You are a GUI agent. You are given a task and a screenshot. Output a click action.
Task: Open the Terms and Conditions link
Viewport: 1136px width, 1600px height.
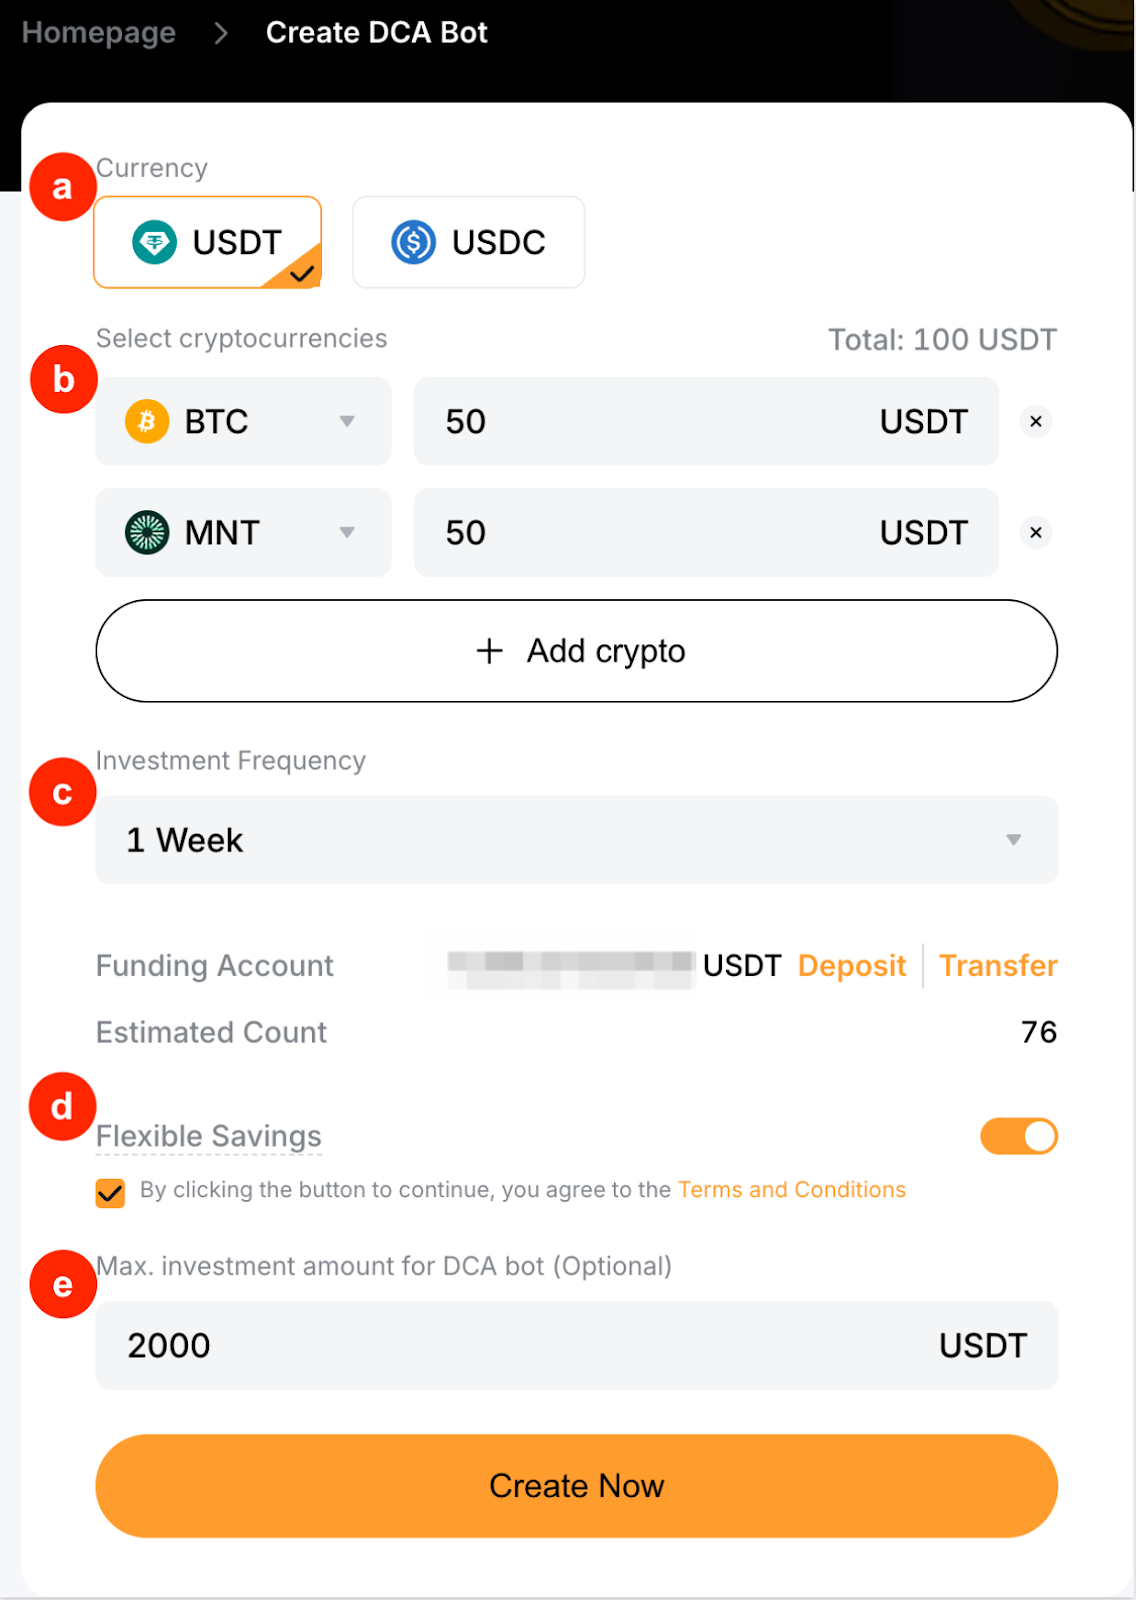[791, 1190]
